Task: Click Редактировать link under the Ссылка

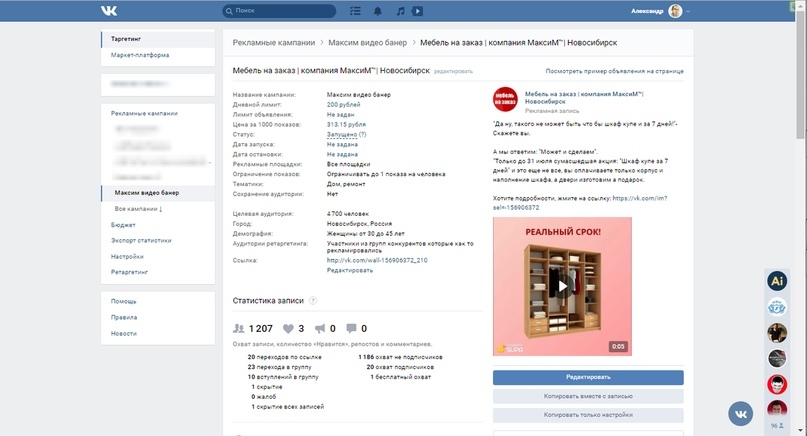Action: pyautogui.click(x=349, y=270)
